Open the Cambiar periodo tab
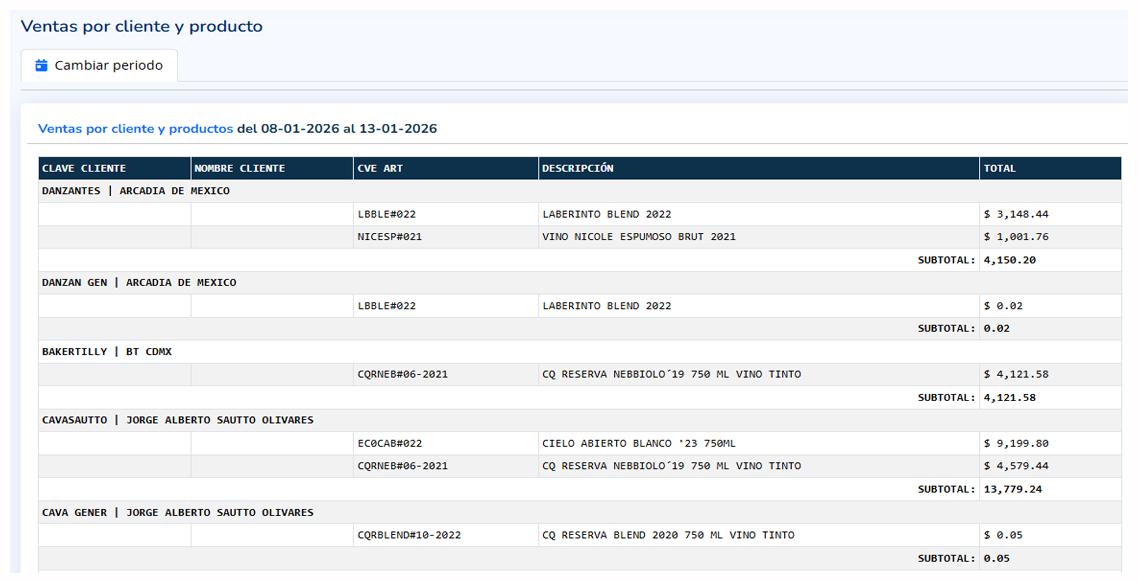This screenshot has height=582, width=1139. 99,66
